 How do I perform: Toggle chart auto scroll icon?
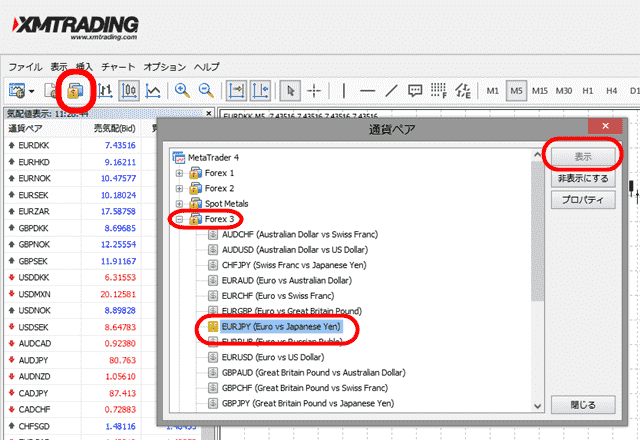tap(236, 91)
